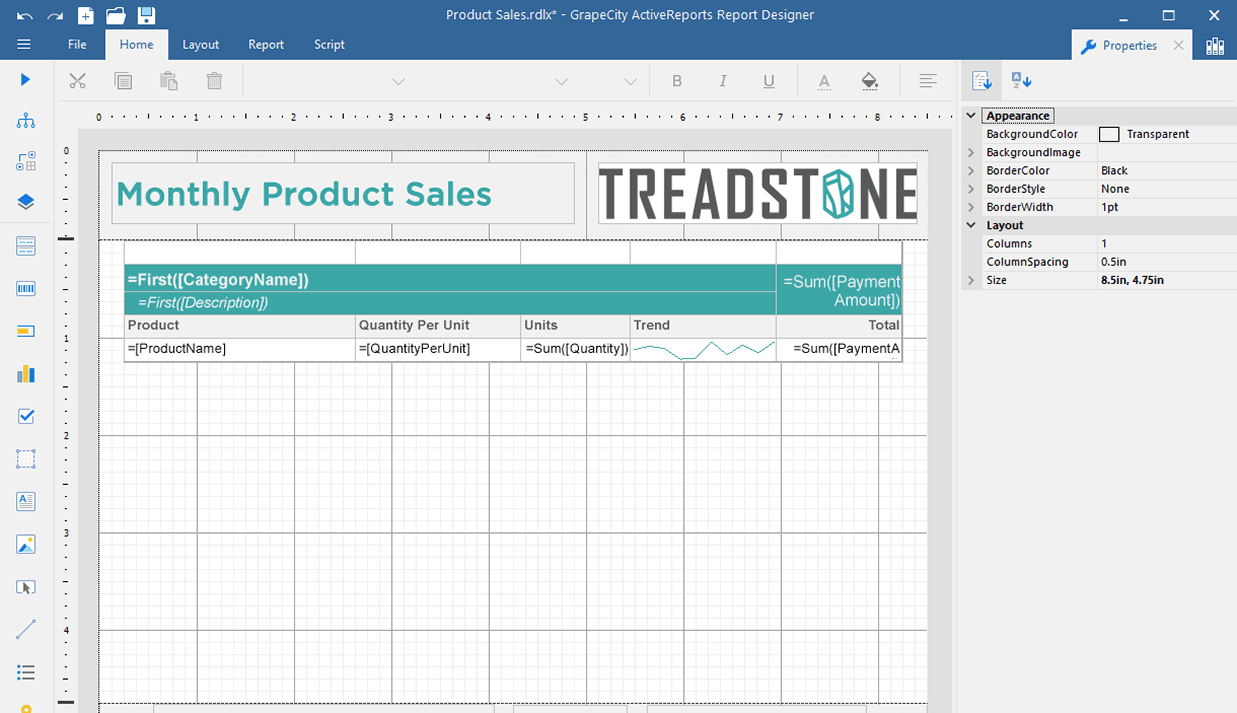Open a report with the folder icon

click(x=116, y=15)
